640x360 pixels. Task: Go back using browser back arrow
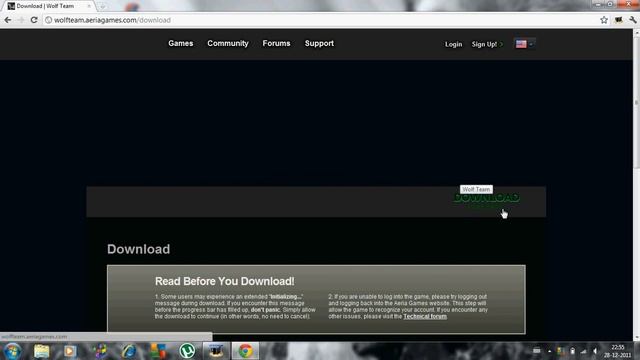(x=8, y=20)
